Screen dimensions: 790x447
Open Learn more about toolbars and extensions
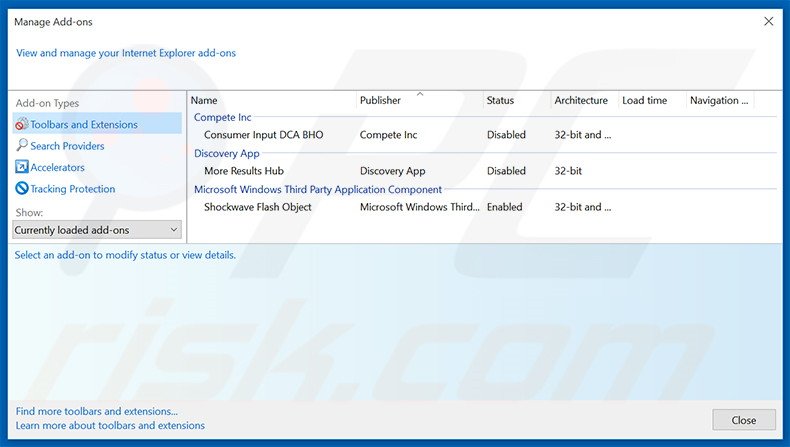(x=110, y=425)
